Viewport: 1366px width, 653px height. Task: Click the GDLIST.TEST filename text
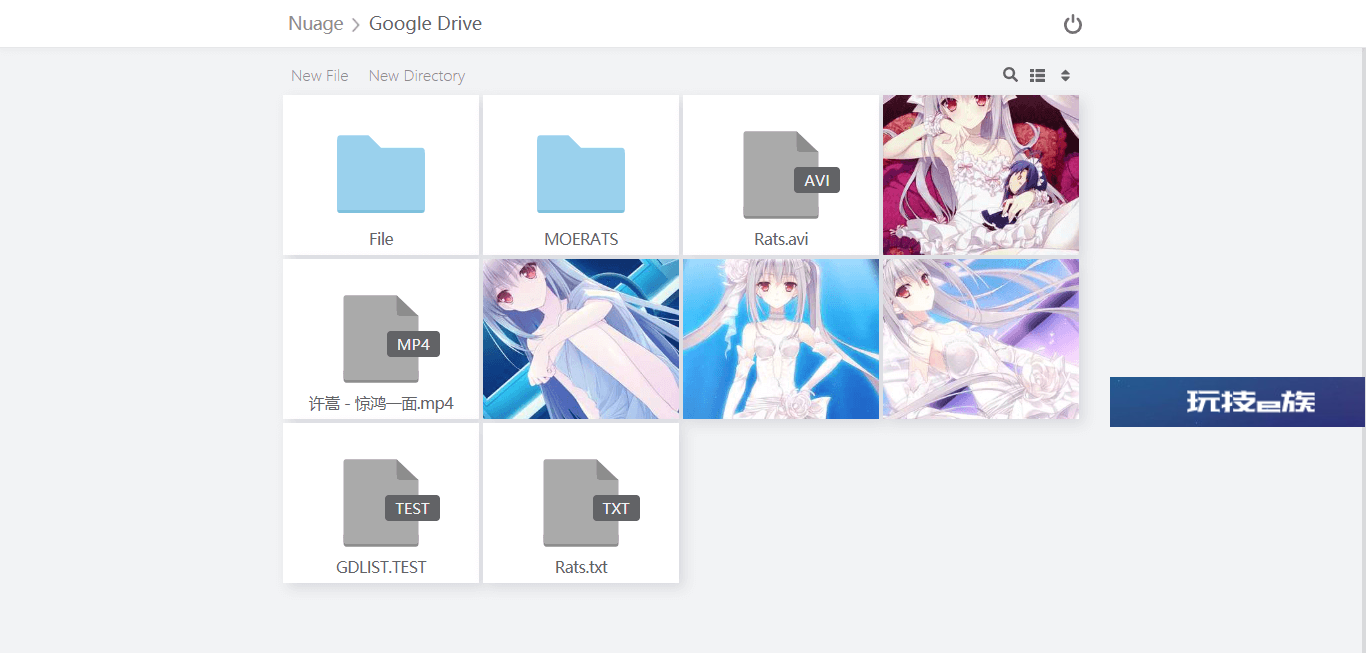[x=381, y=567]
